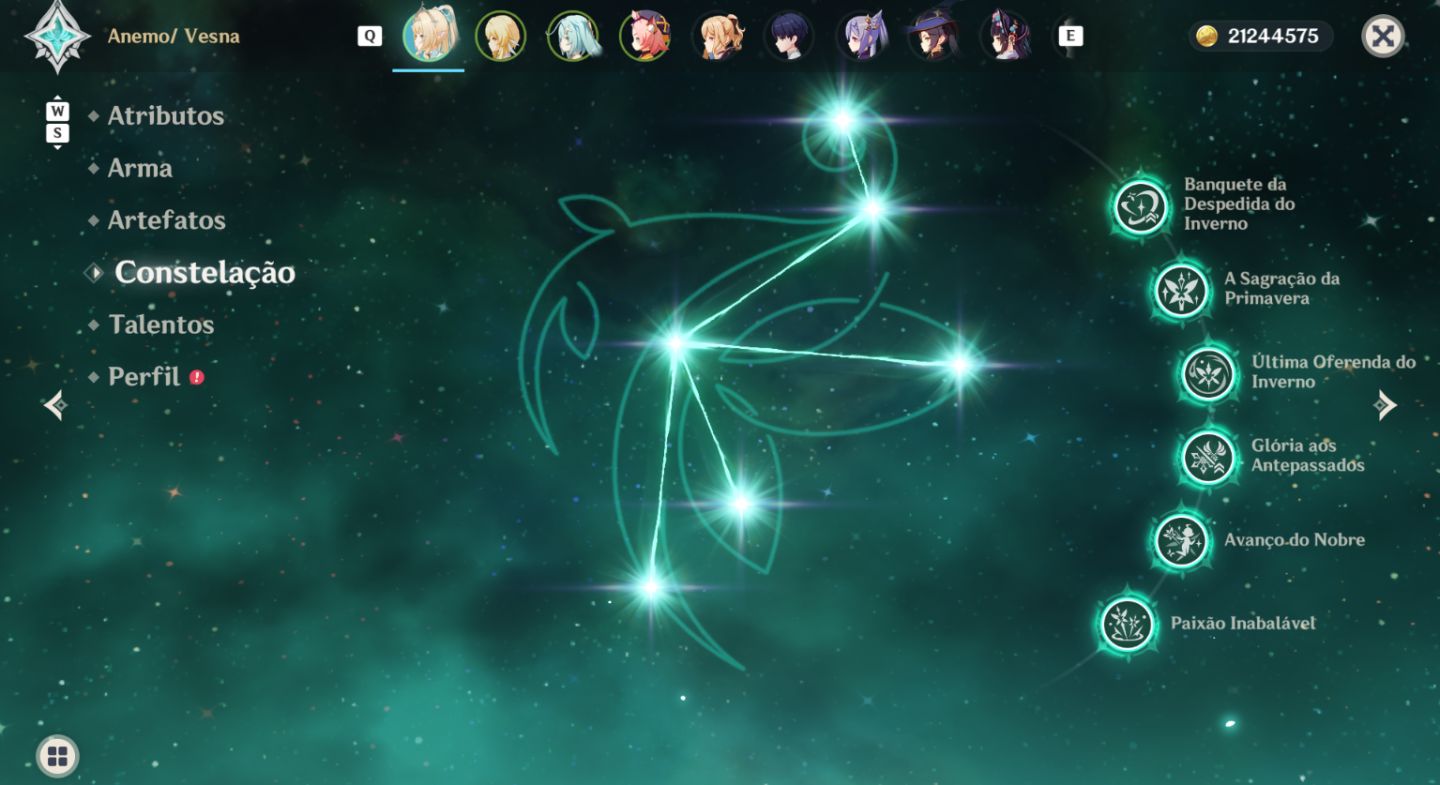Go to previous character with left arrow
Viewport: 1440px width, 785px height.
pyautogui.click(x=55, y=405)
